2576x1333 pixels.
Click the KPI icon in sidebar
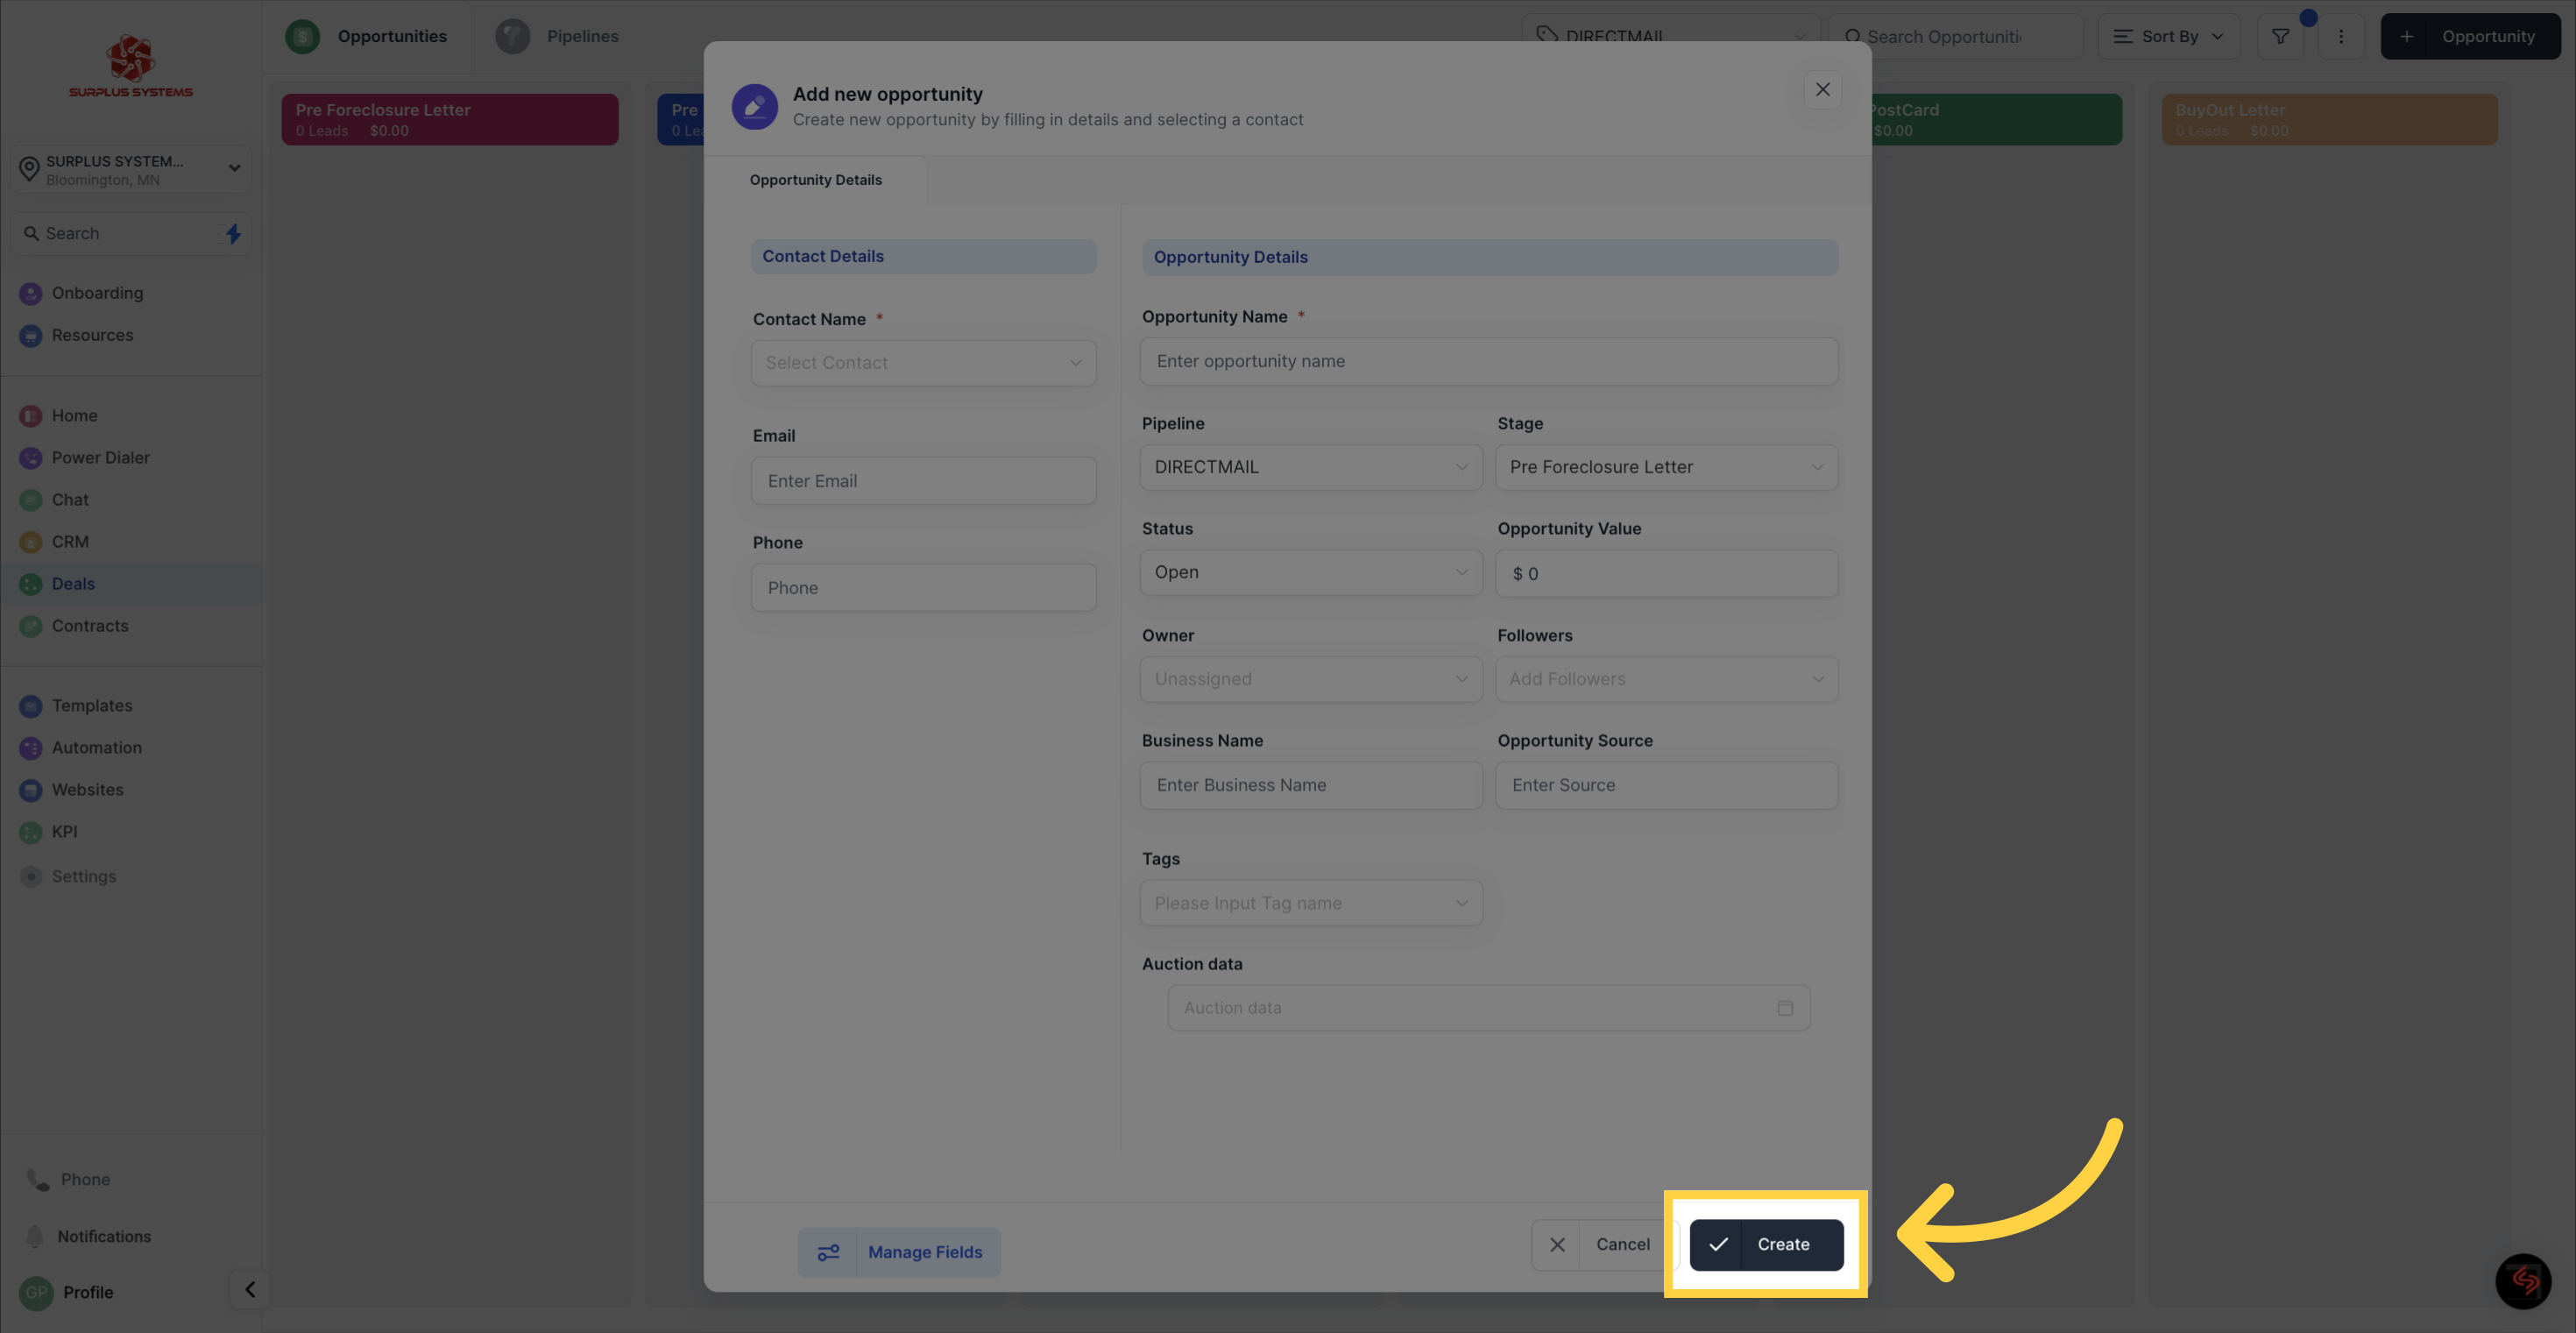[x=31, y=832]
